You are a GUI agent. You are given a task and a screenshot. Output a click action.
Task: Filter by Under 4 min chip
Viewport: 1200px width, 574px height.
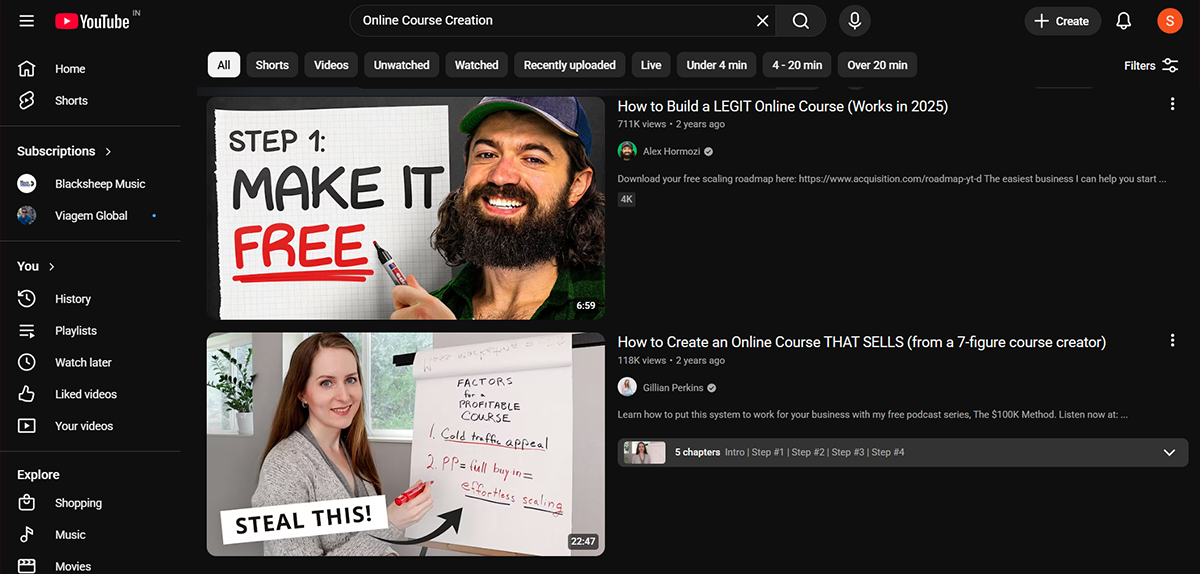(x=717, y=65)
